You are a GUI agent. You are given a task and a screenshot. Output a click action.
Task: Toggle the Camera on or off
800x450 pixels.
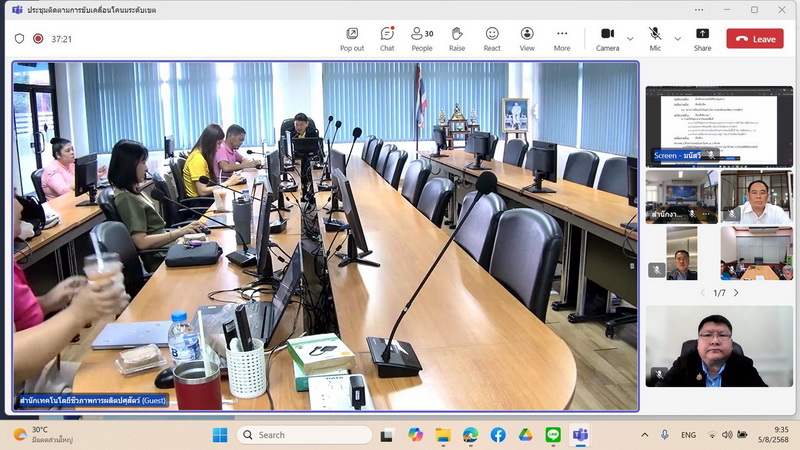(x=607, y=39)
